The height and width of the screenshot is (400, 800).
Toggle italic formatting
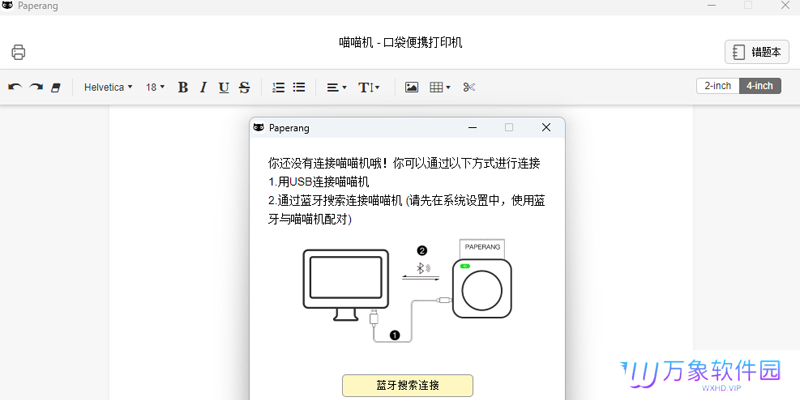[x=203, y=87]
